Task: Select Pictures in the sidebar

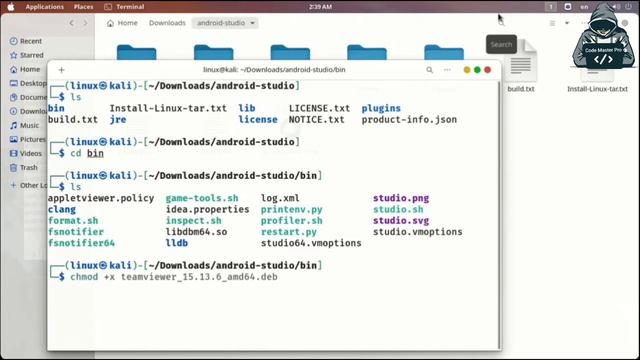Action: click(x=27, y=140)
